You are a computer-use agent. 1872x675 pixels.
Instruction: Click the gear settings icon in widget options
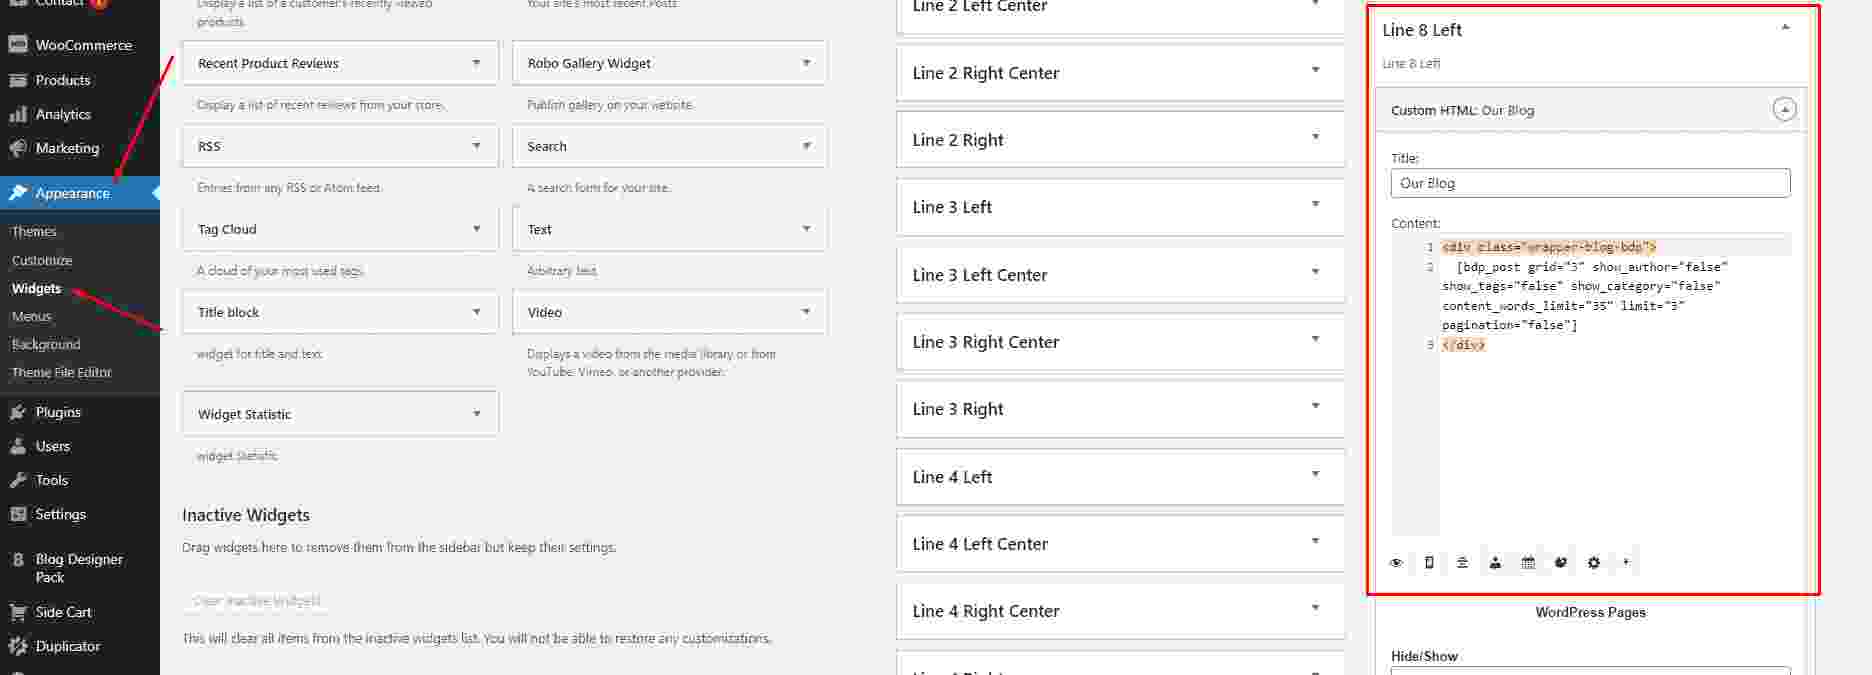click(1594, 563)
